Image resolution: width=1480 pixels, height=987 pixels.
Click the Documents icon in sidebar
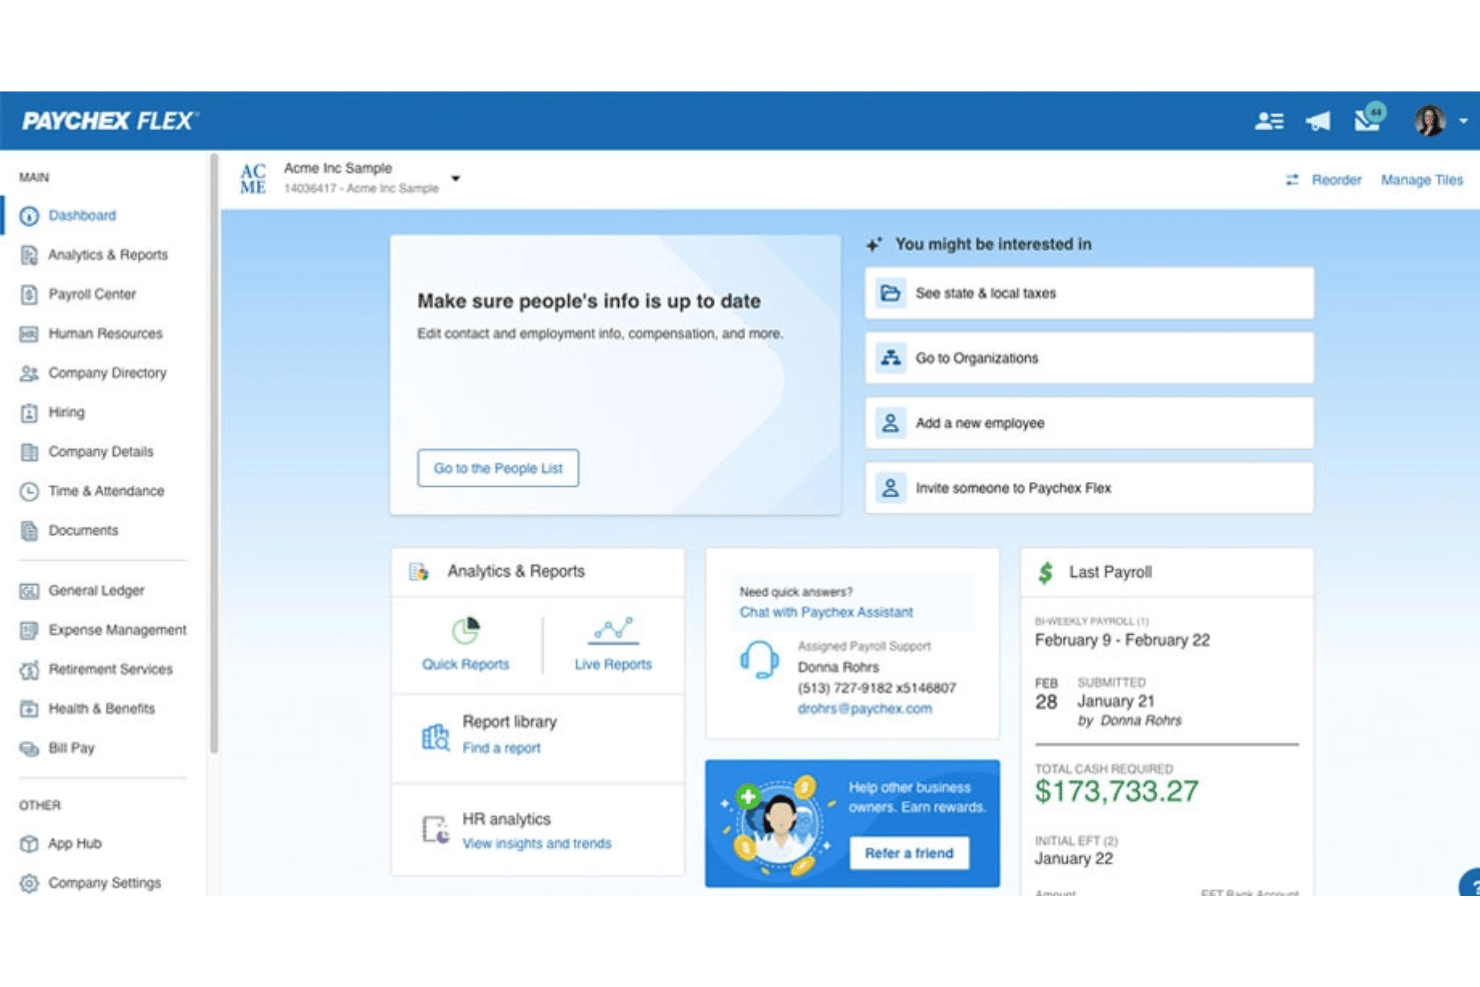click(29, 530)
